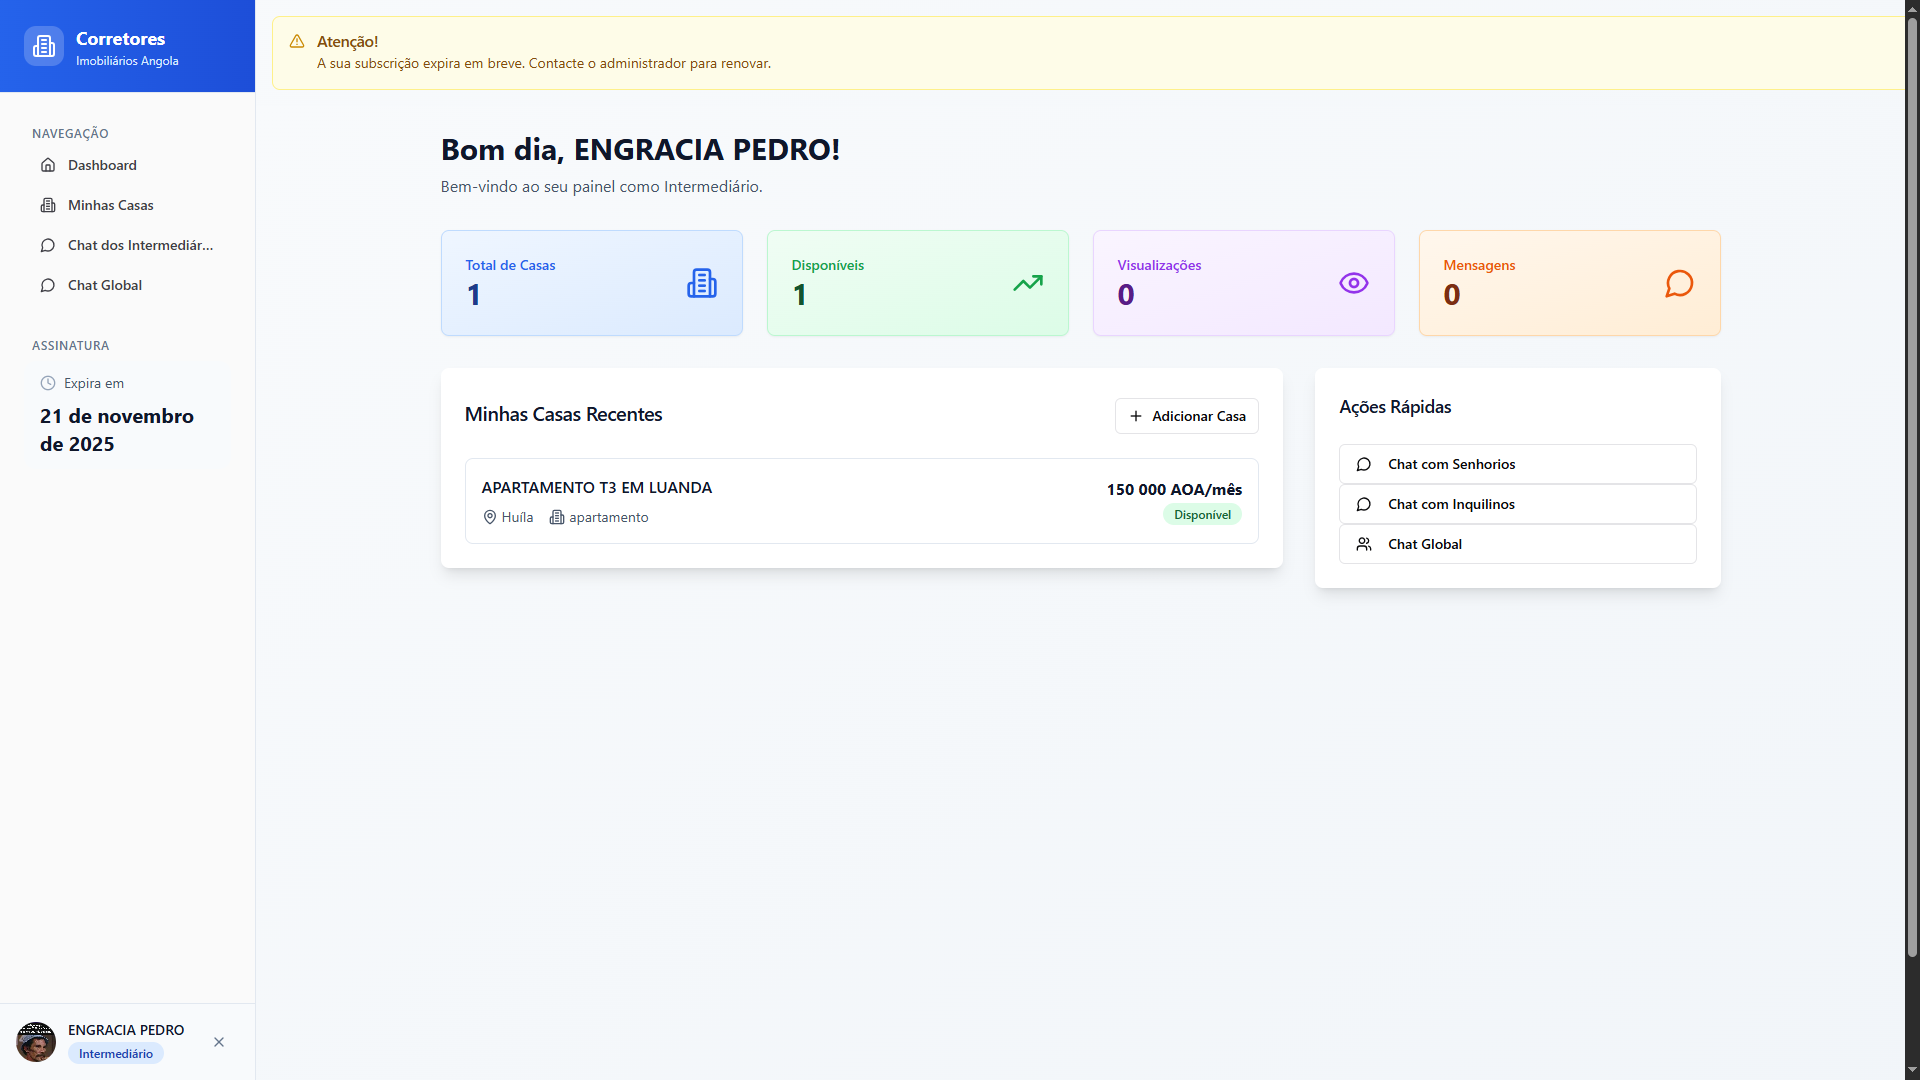Click the Chat Global speech bubble icon in sidebar
Screen dimensions: 1920x1080
48,285
